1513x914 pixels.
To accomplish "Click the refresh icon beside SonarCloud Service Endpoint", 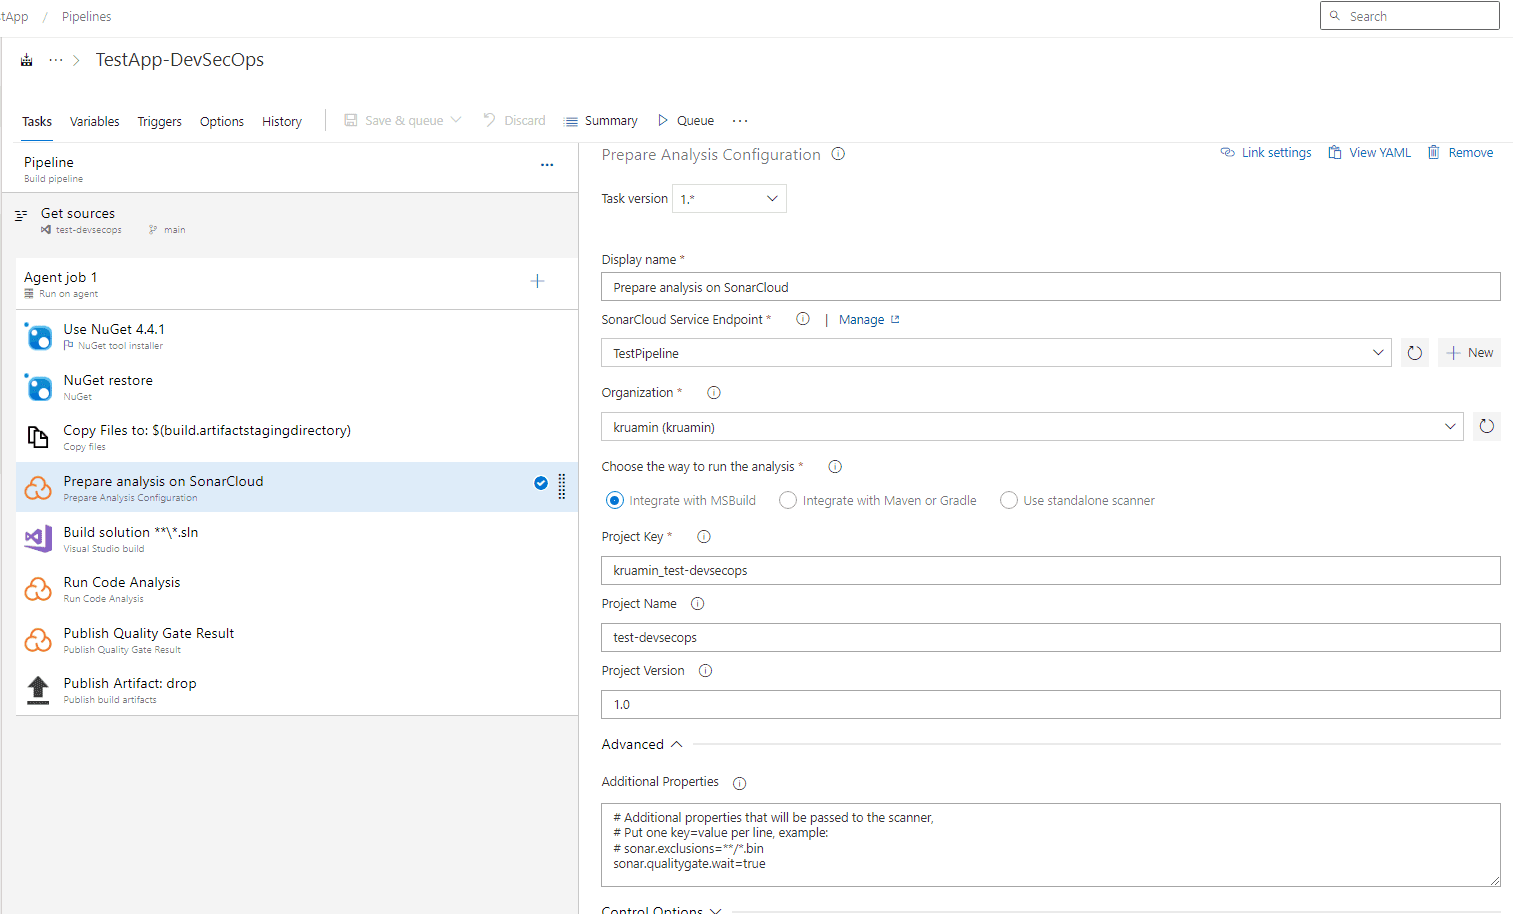I will (x=1414, y=353).
